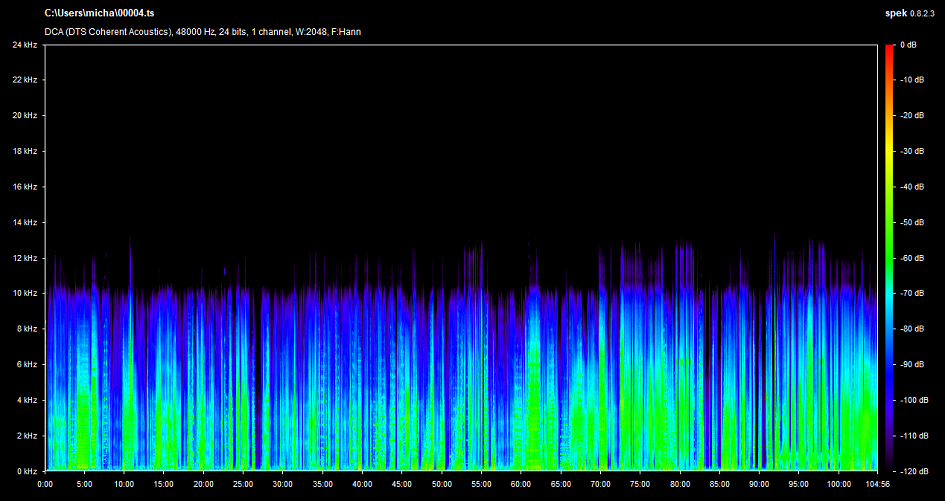The image size is (945, 501).
Task: Click the file path 00004.ts title text
Action: pyautogui.click(x=99, y=12)
